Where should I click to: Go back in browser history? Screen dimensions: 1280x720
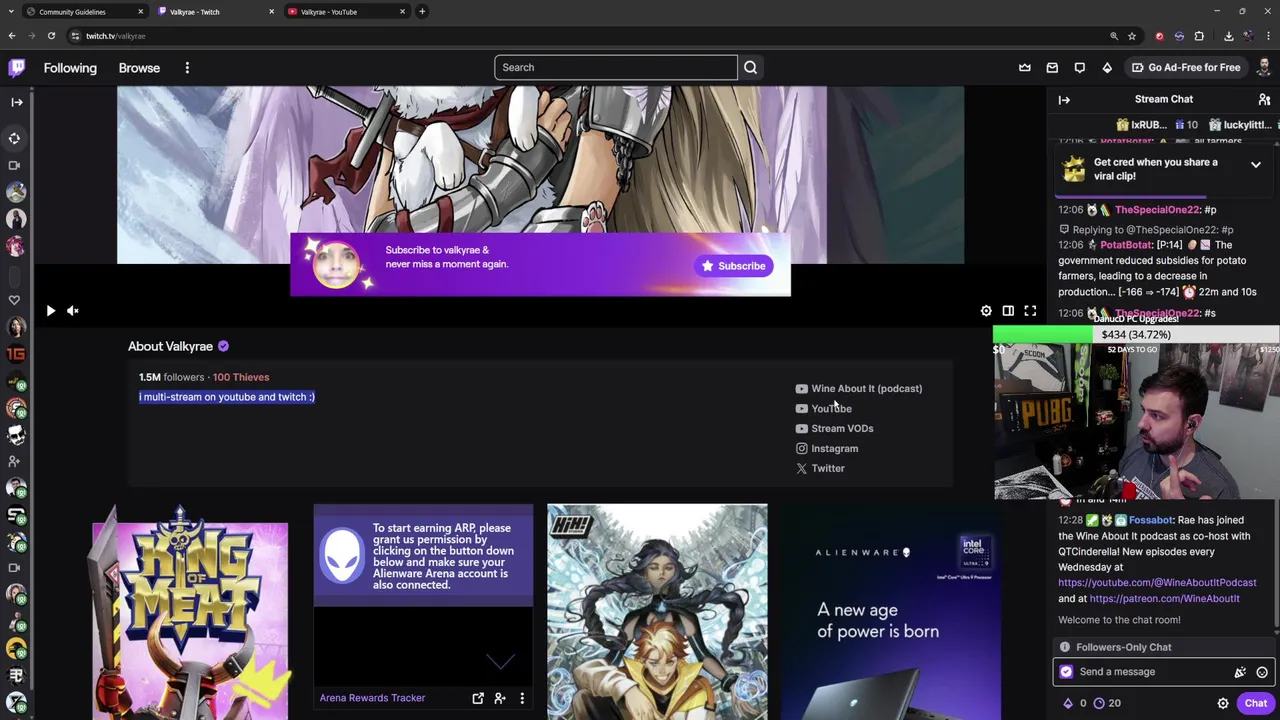(x=12, y=36)
